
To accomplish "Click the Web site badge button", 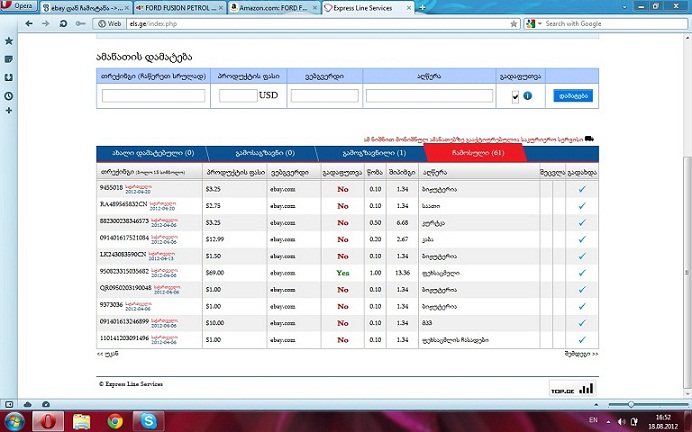I will tap(109, 24).
